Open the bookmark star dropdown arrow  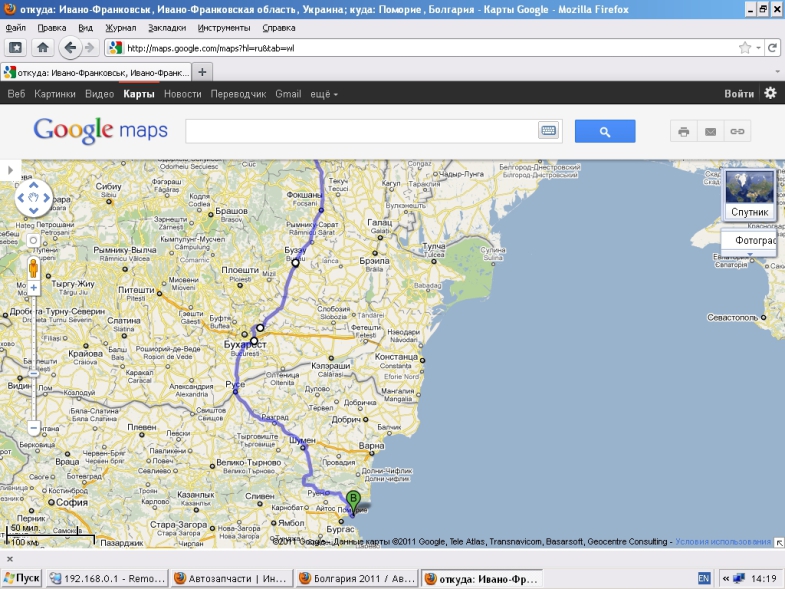click(x=759, y=47)
